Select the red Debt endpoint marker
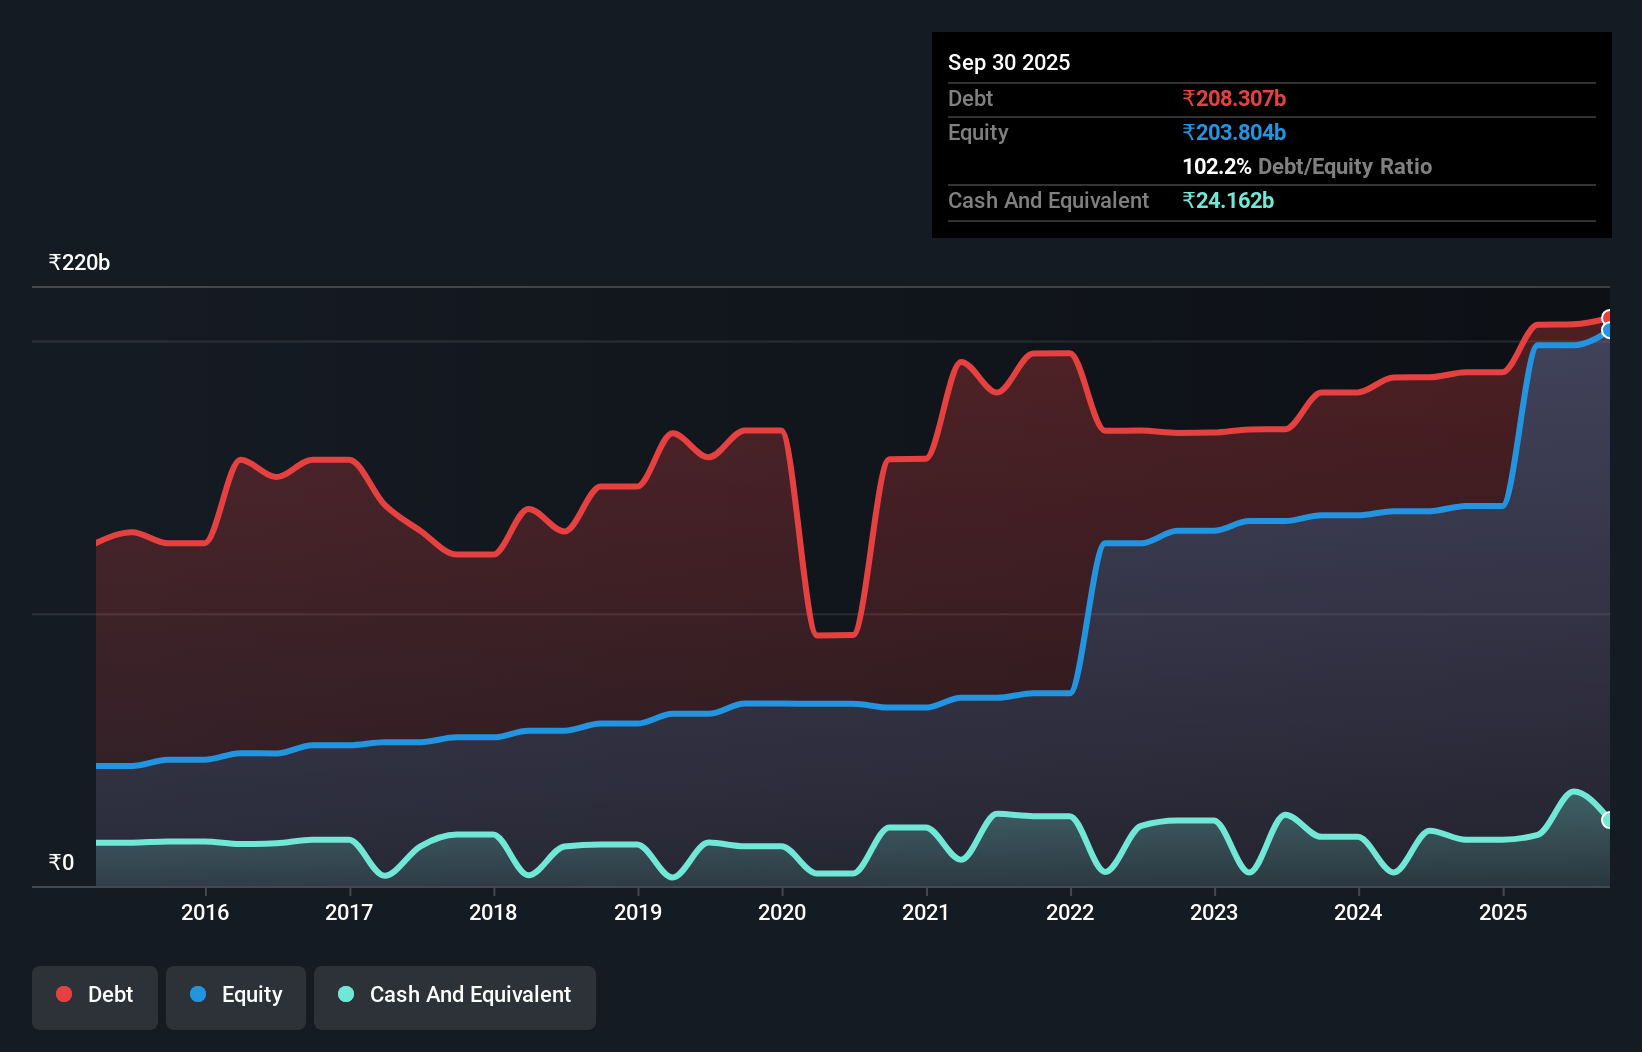Viewport: 1642px width, 1052px height. (1608, 318)
